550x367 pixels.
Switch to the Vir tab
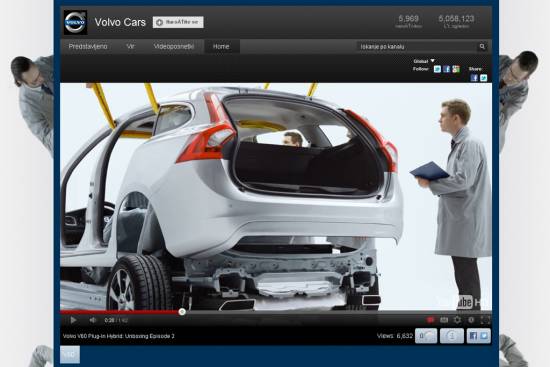pos(130,46)
